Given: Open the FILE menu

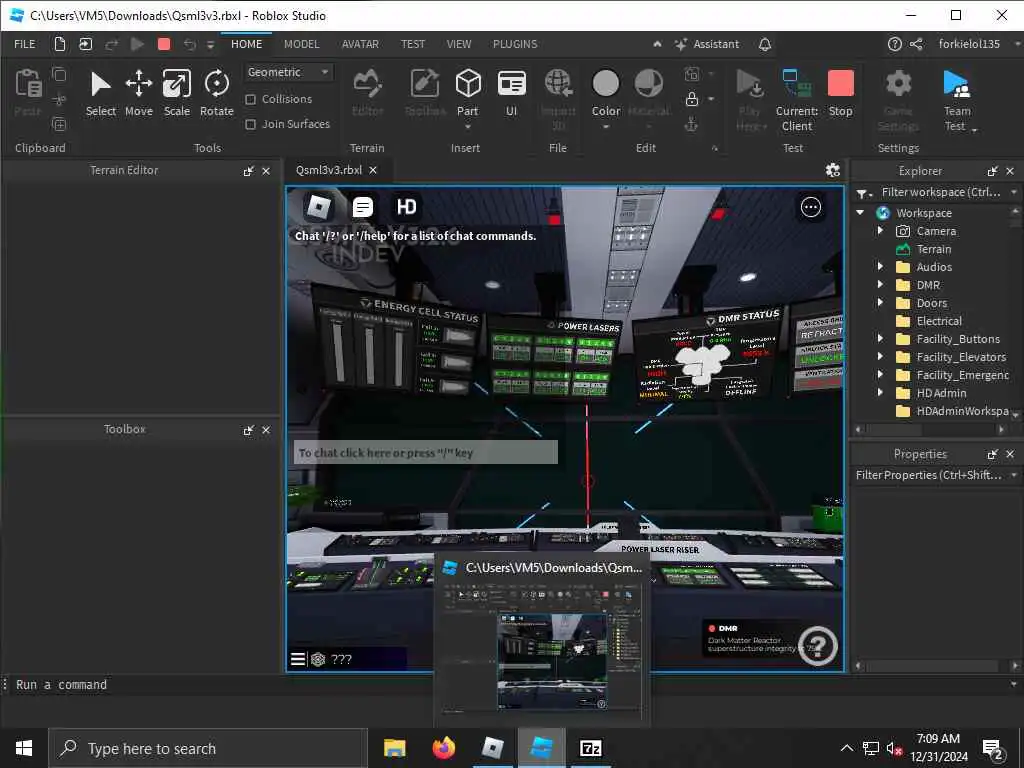Looking at the screenshot, I should [x=25, y=44].
